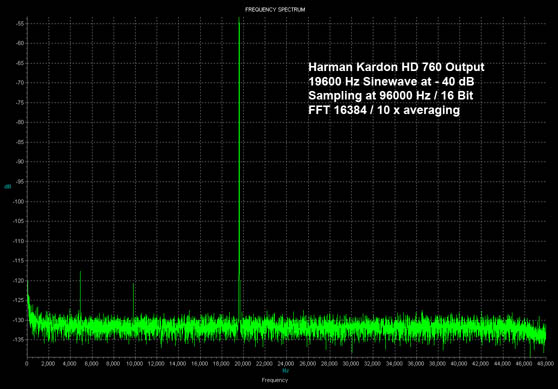Click the 28,000 x-axis tick label

coord(329,364)
